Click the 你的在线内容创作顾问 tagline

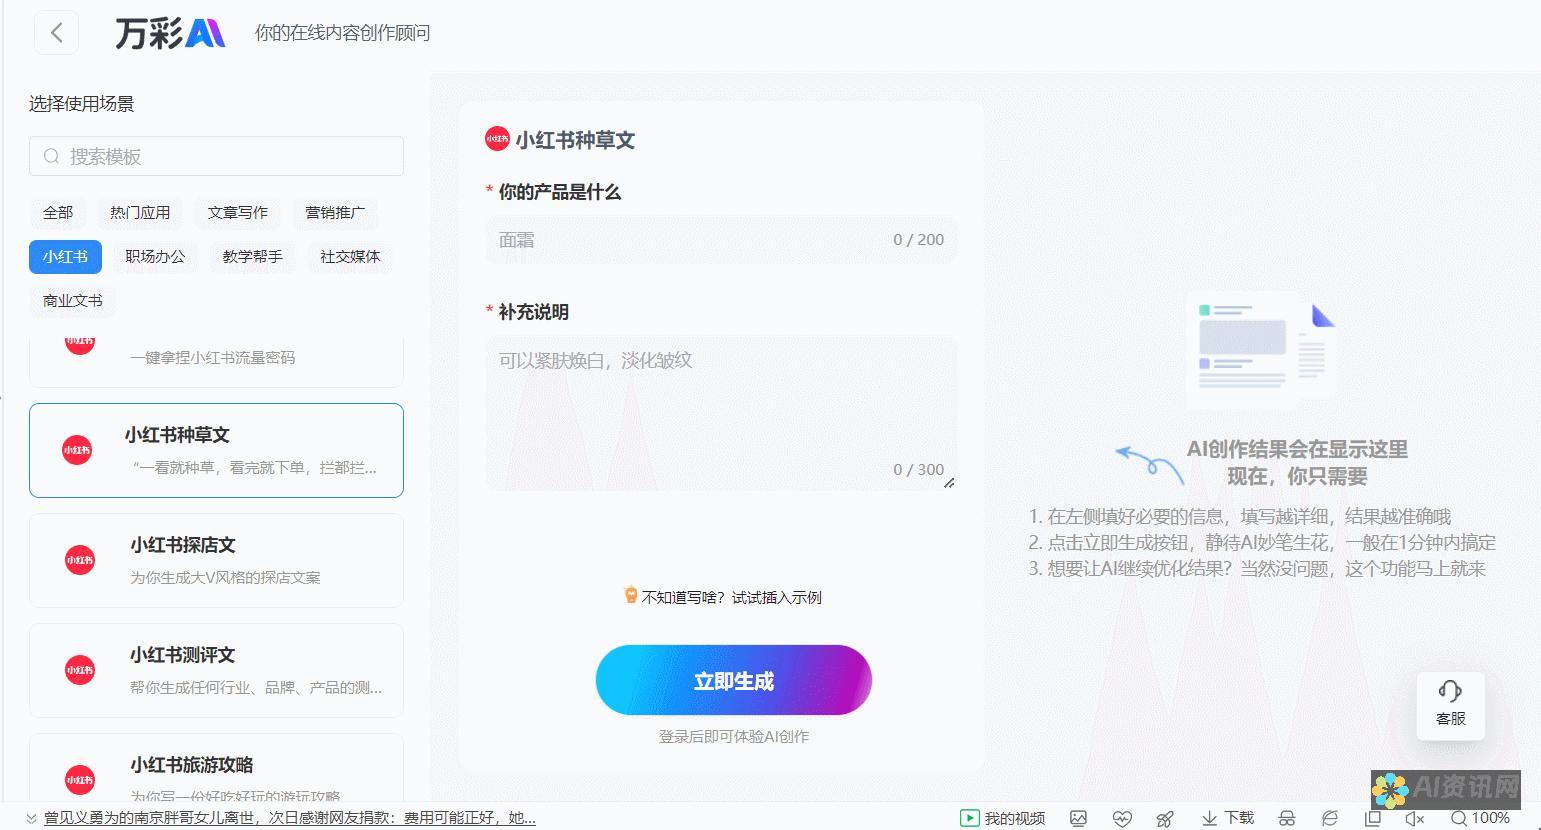(x=343, y=33)
